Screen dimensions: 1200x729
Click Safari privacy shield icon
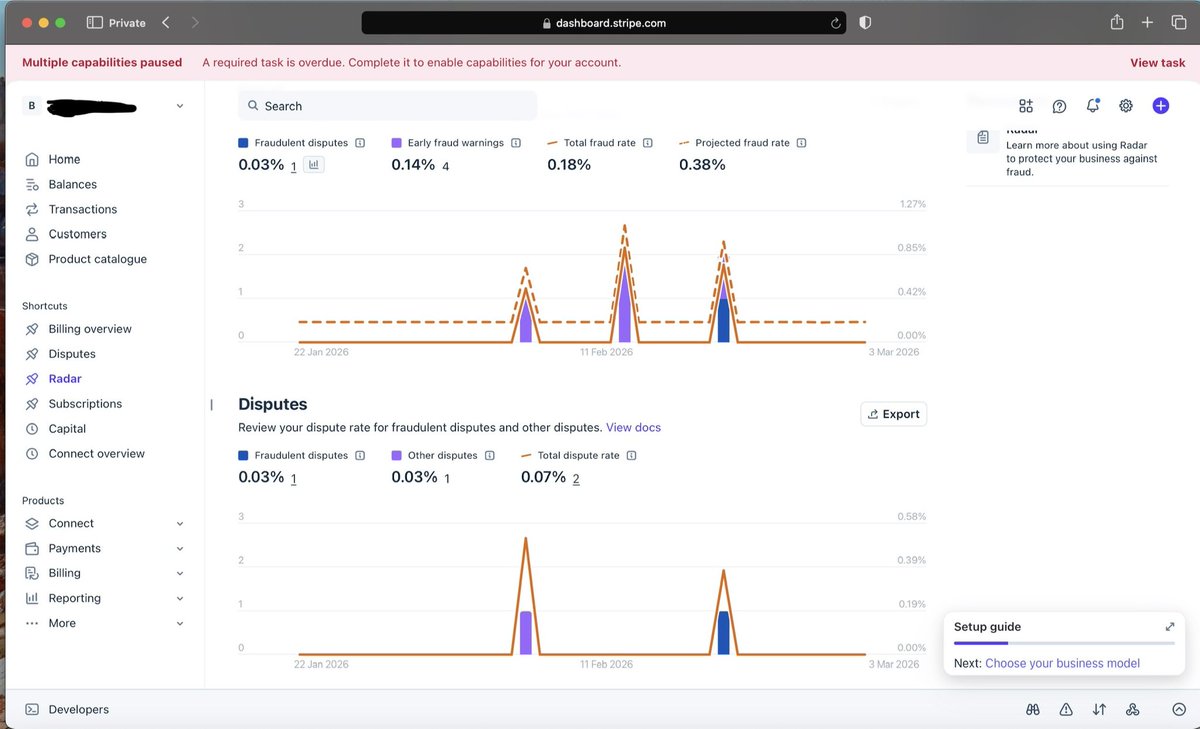[x=865, y=23]
